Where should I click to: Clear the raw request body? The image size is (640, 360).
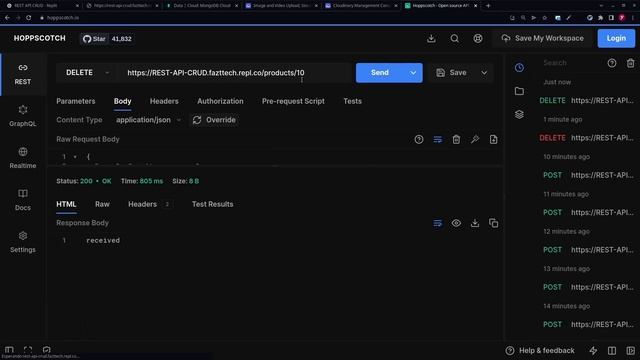(456, 140)
